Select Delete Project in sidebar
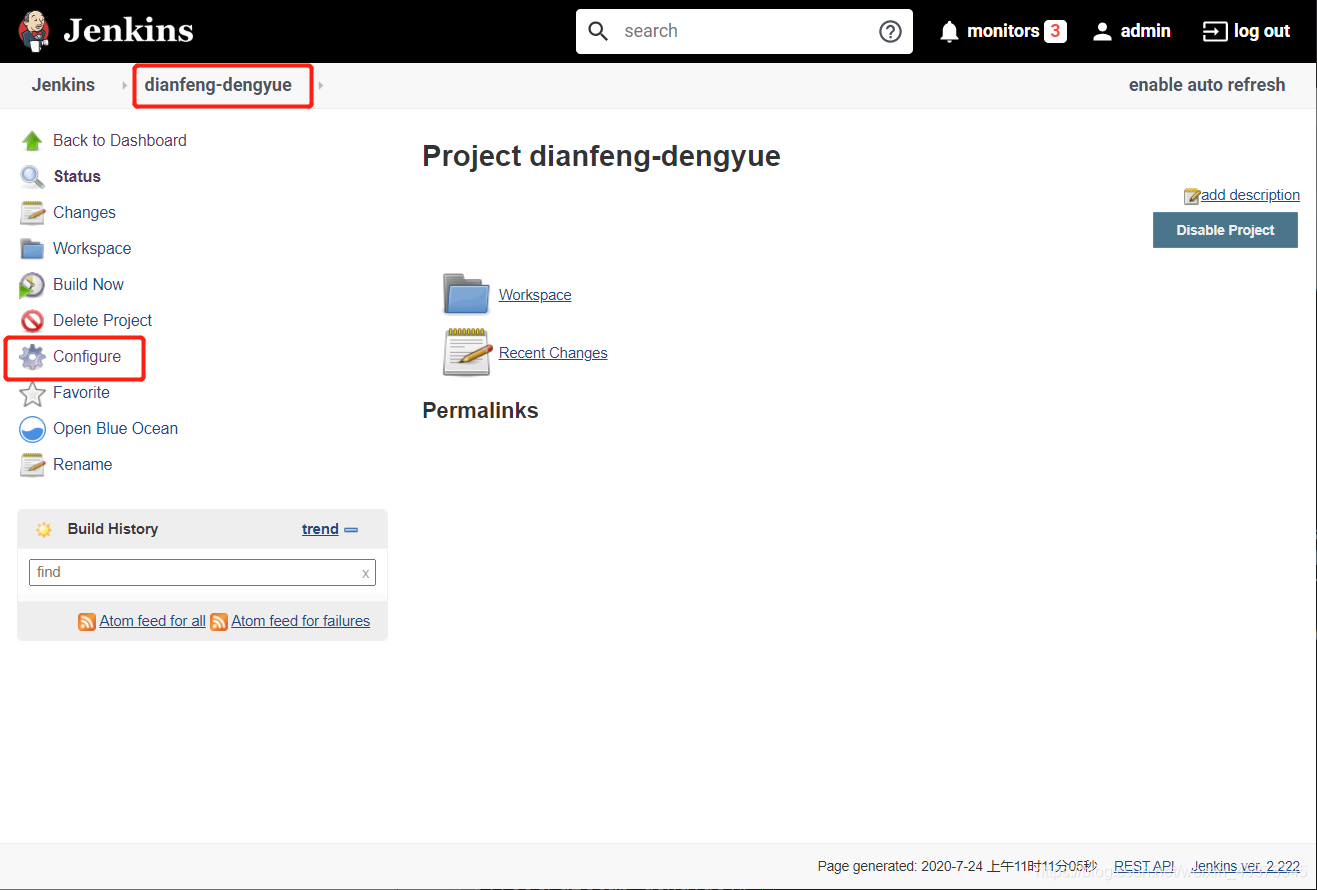 coord(102,321)
